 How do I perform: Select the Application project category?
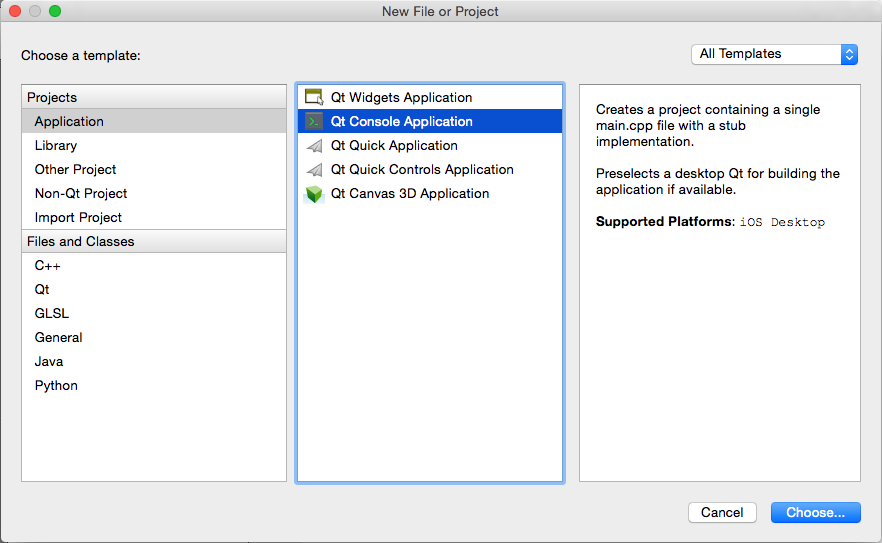pyautogui.click(x=154, y=122)
